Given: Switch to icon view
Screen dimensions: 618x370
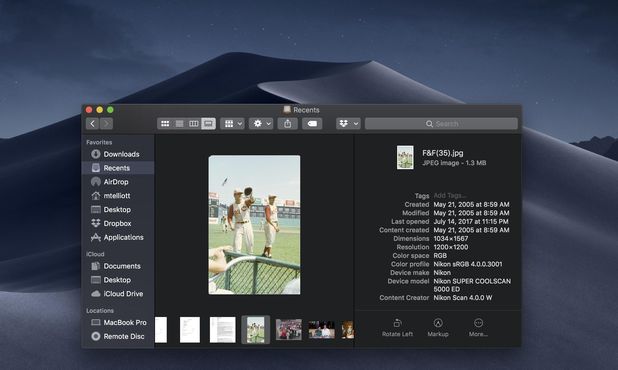Looking at the screenshot, I should (x=165, y=124).
